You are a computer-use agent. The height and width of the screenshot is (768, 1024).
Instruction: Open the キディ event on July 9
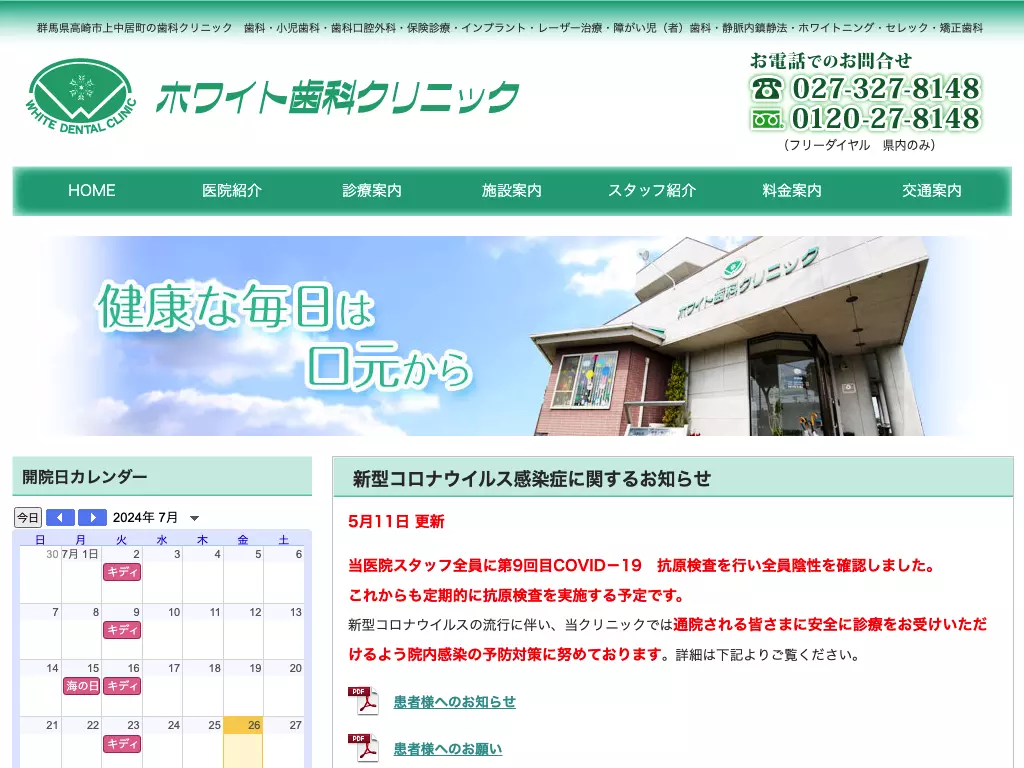tap(122, 630)
